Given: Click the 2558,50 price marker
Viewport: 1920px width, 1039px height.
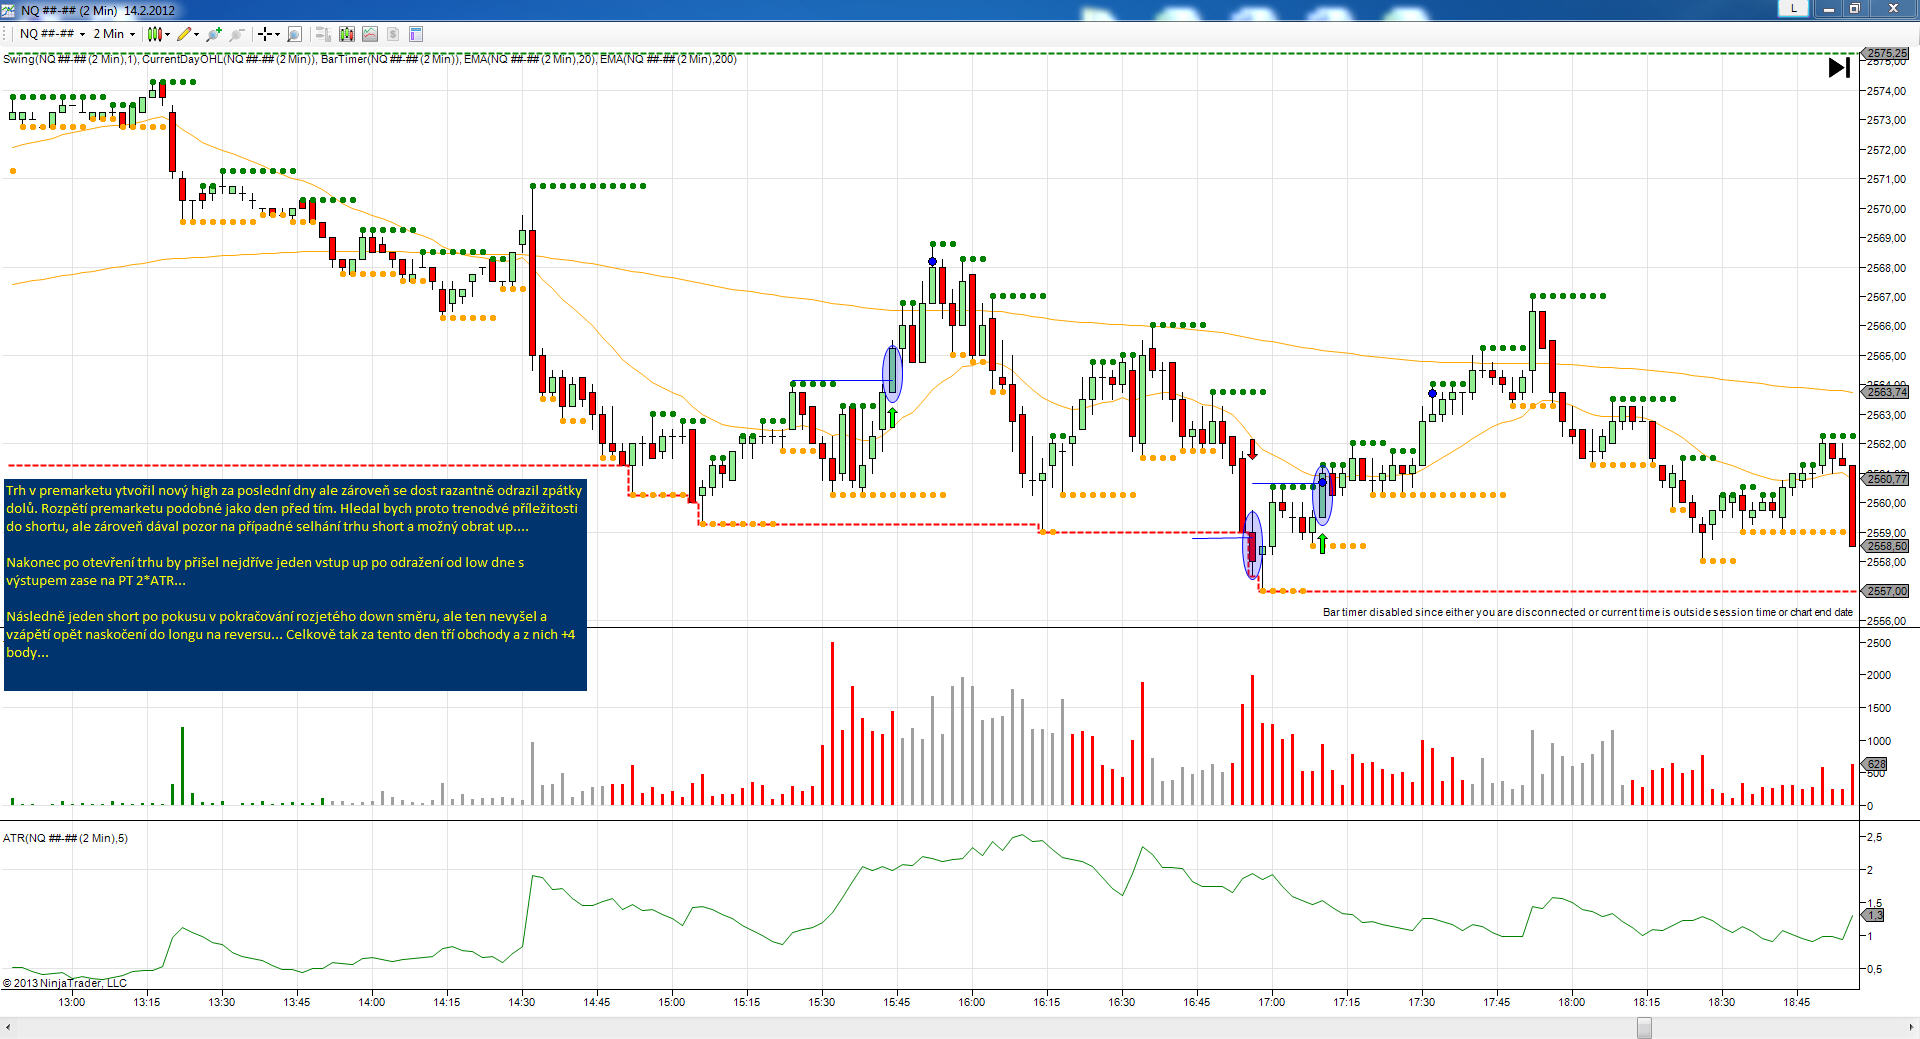Looking at the screenshot, I should click(x=1885, y=546).
